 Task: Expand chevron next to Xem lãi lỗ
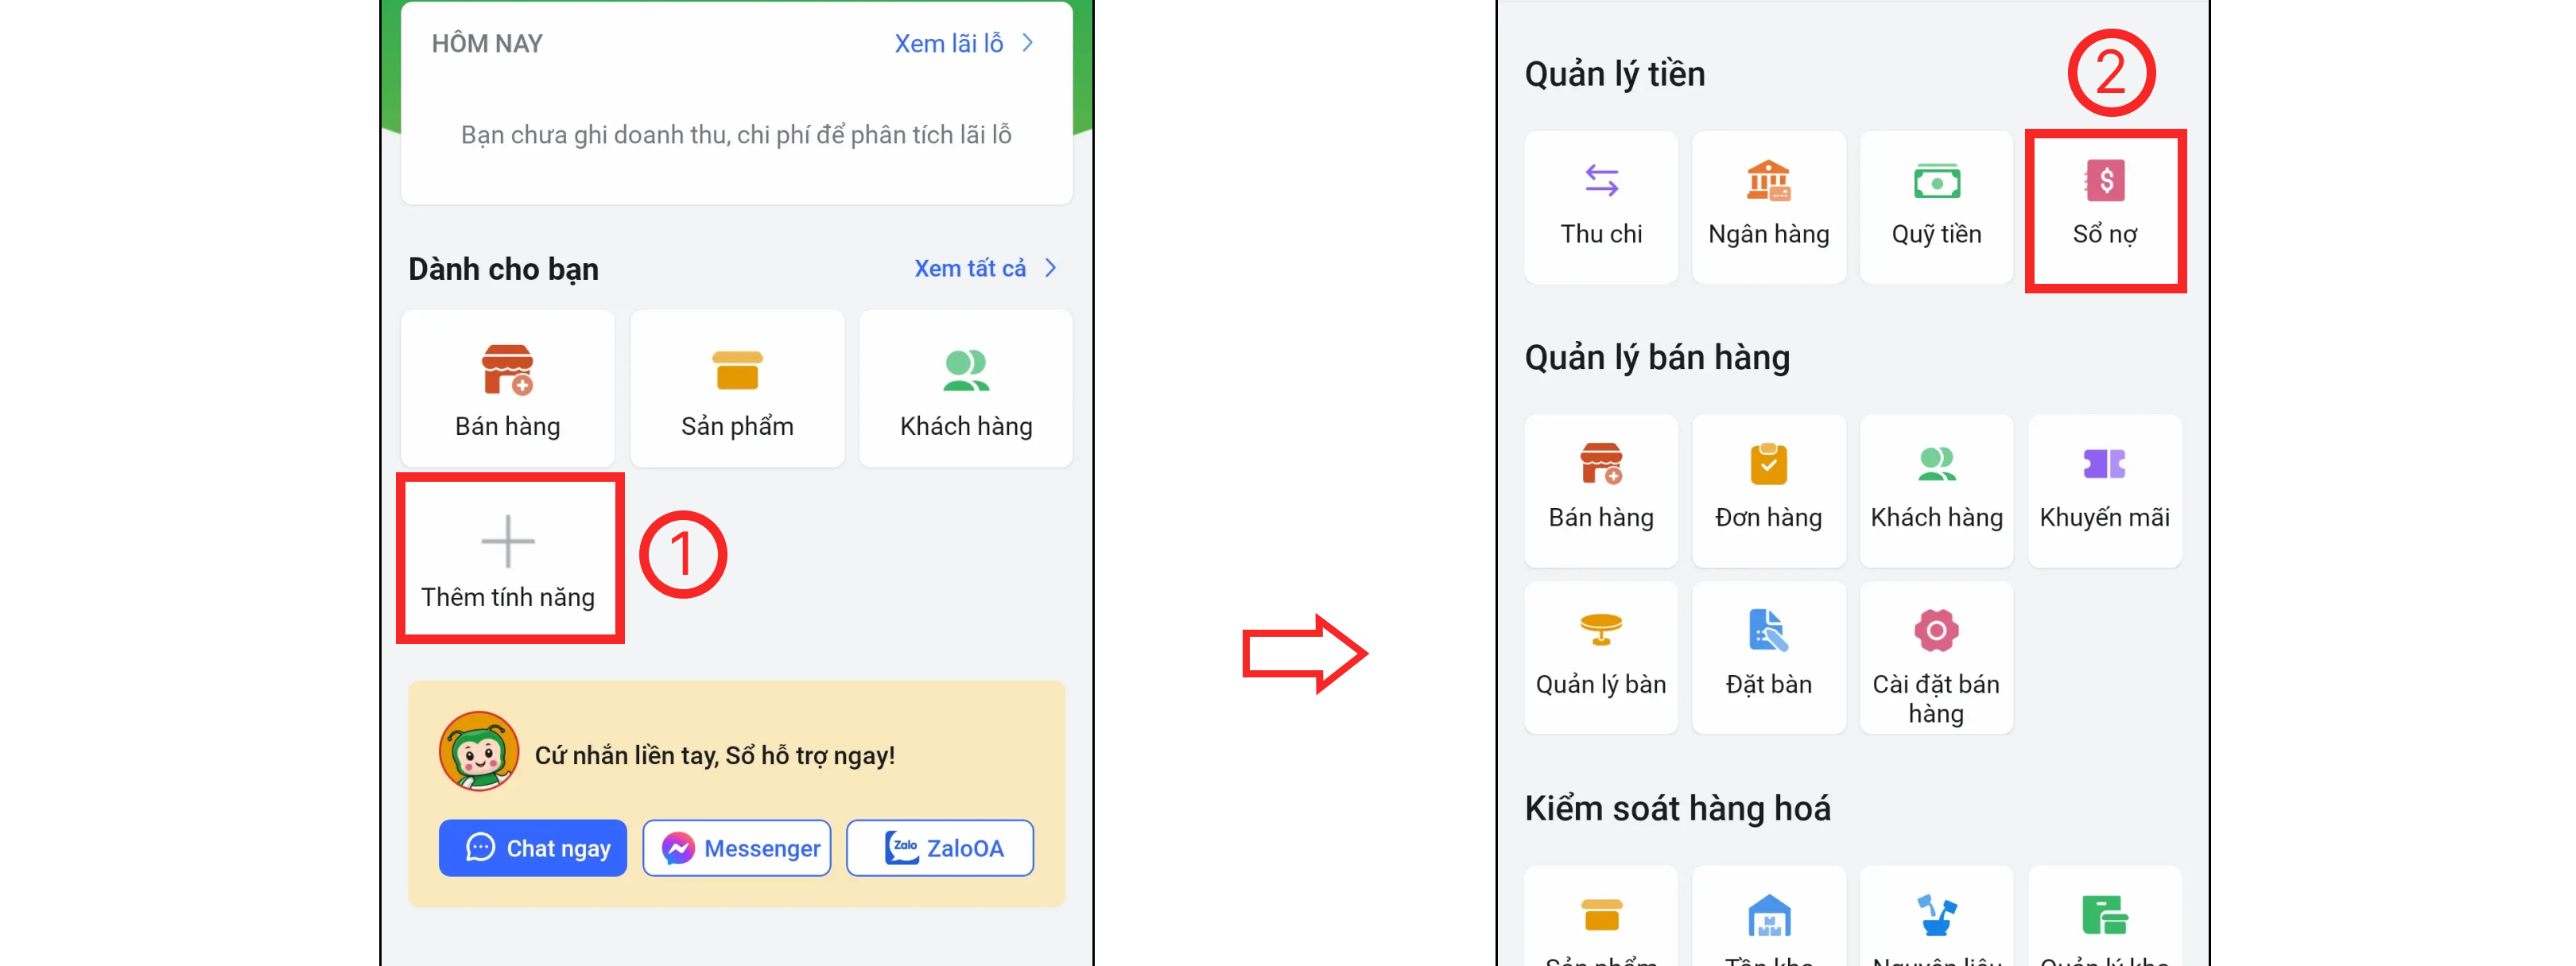point(1028,43)
